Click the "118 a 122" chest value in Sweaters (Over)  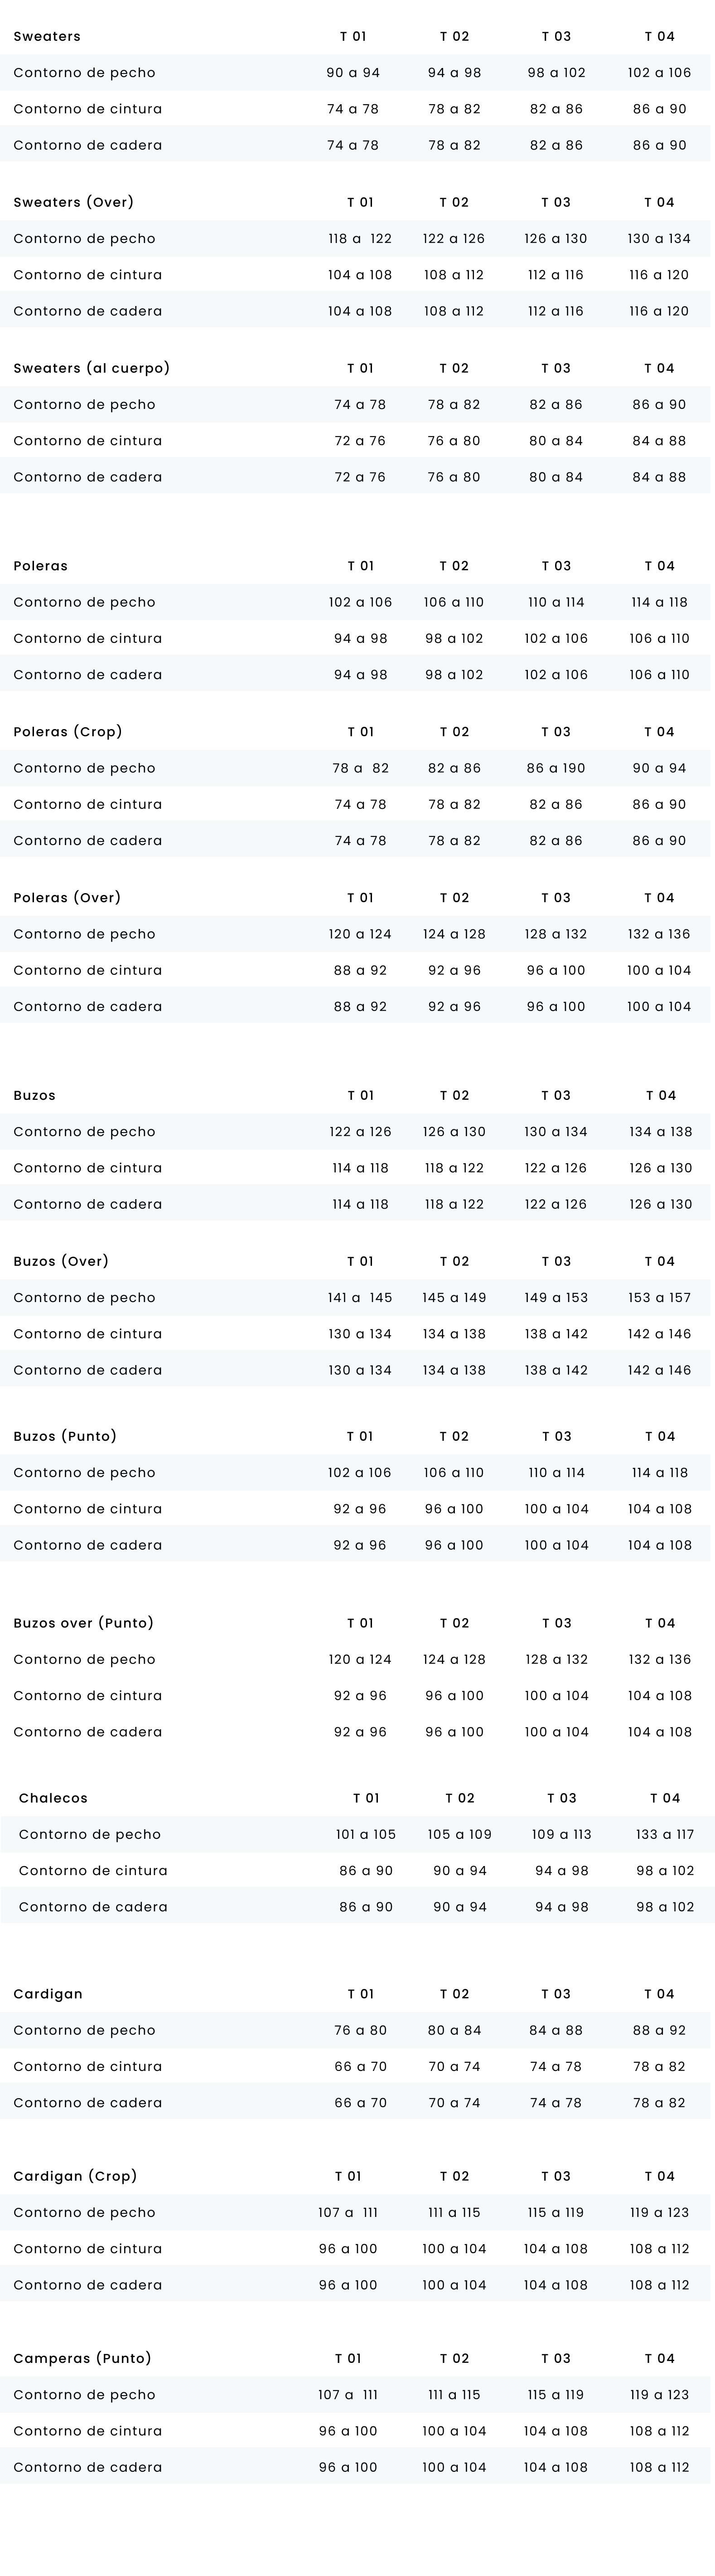(x=360, y=239)
